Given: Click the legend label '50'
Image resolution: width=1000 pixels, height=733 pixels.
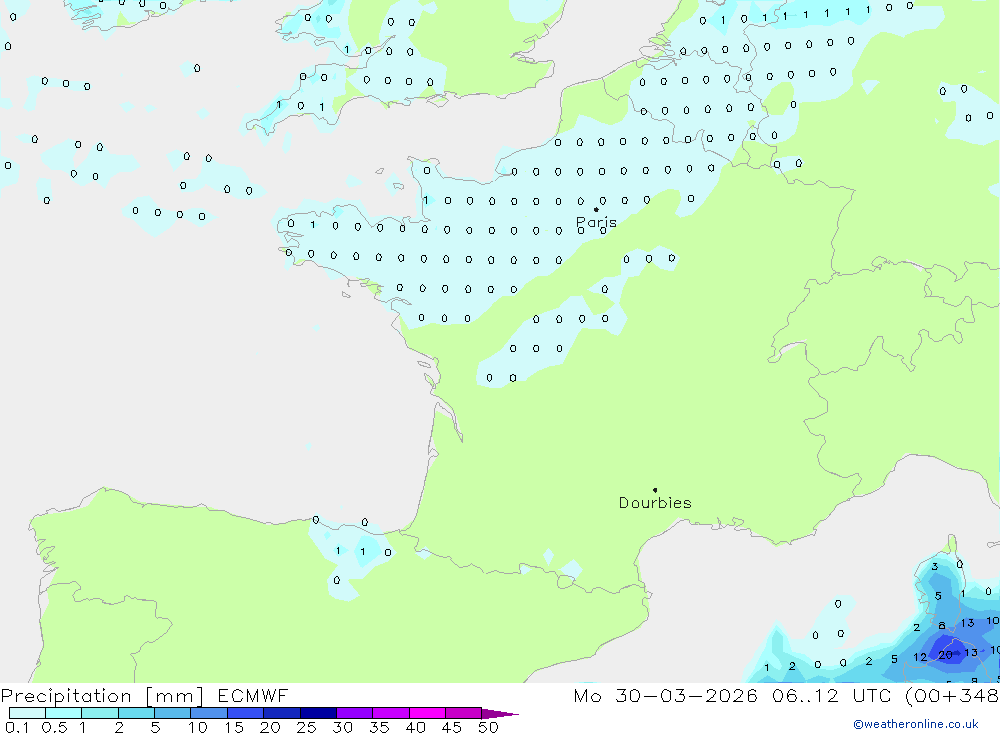Looking at the screenshot, I should pos(488,727).
